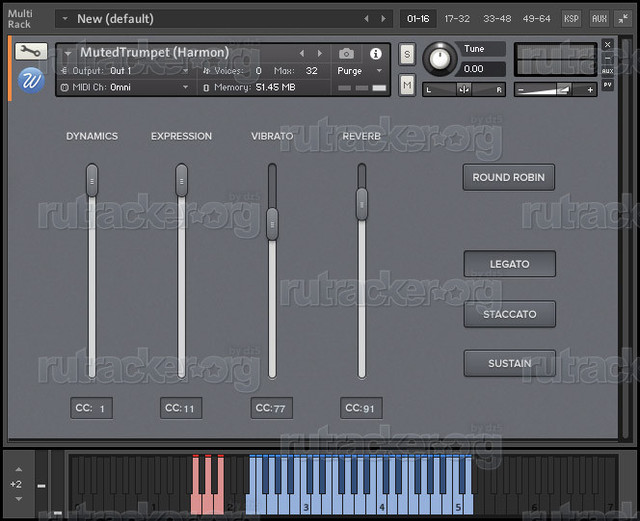Toggle AUX sends in instrument header
640x521 pixels.
click(x=607, y=71)
